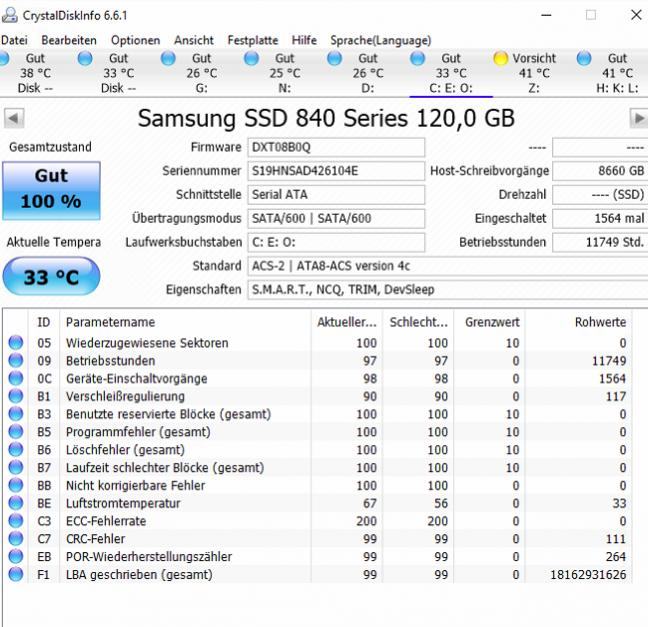The width and height of the screenshot is (648, 627).
Task: Open the Optionen menu
Action: [x=136, y=40]
